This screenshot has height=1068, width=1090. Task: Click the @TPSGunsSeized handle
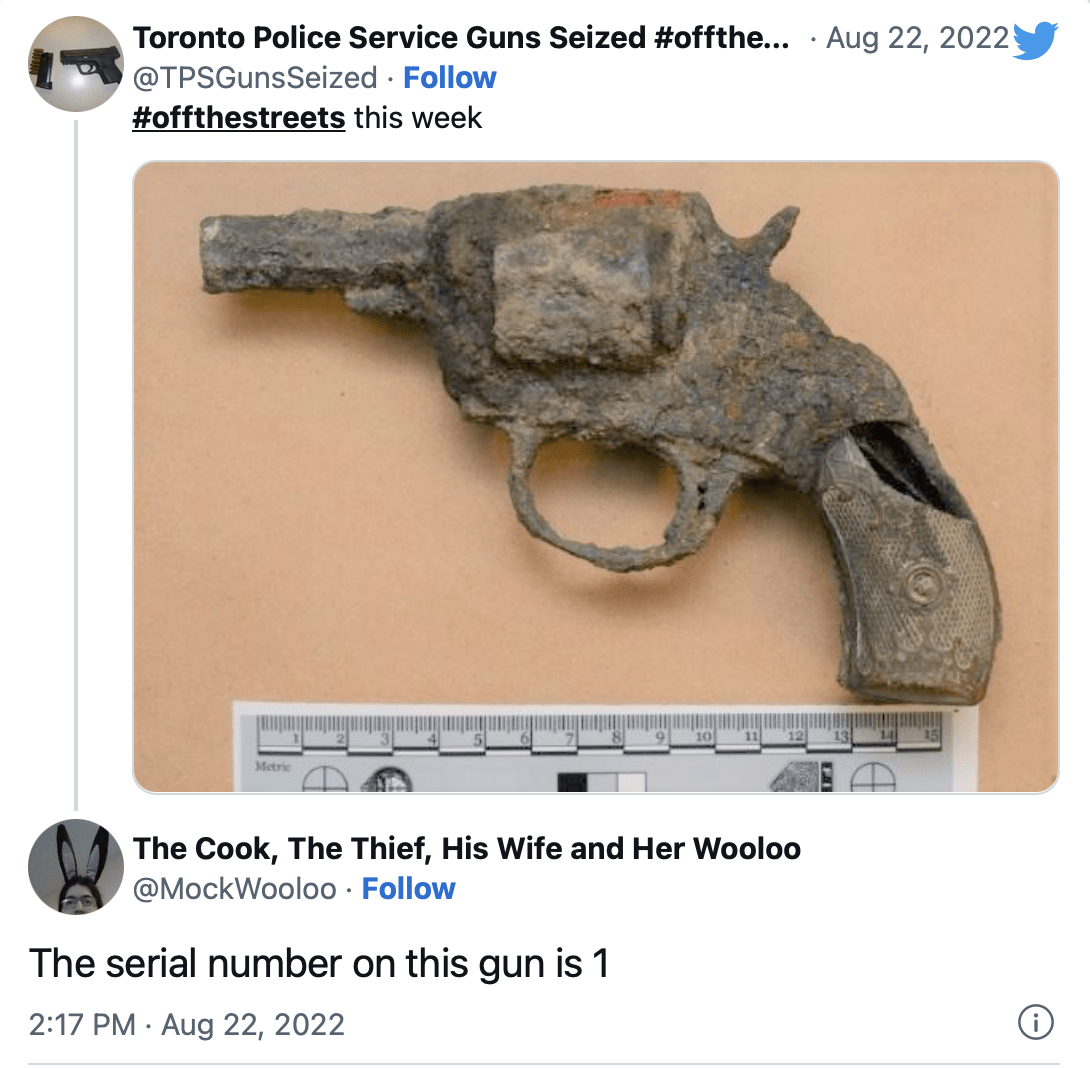click(x=254, y=78)
